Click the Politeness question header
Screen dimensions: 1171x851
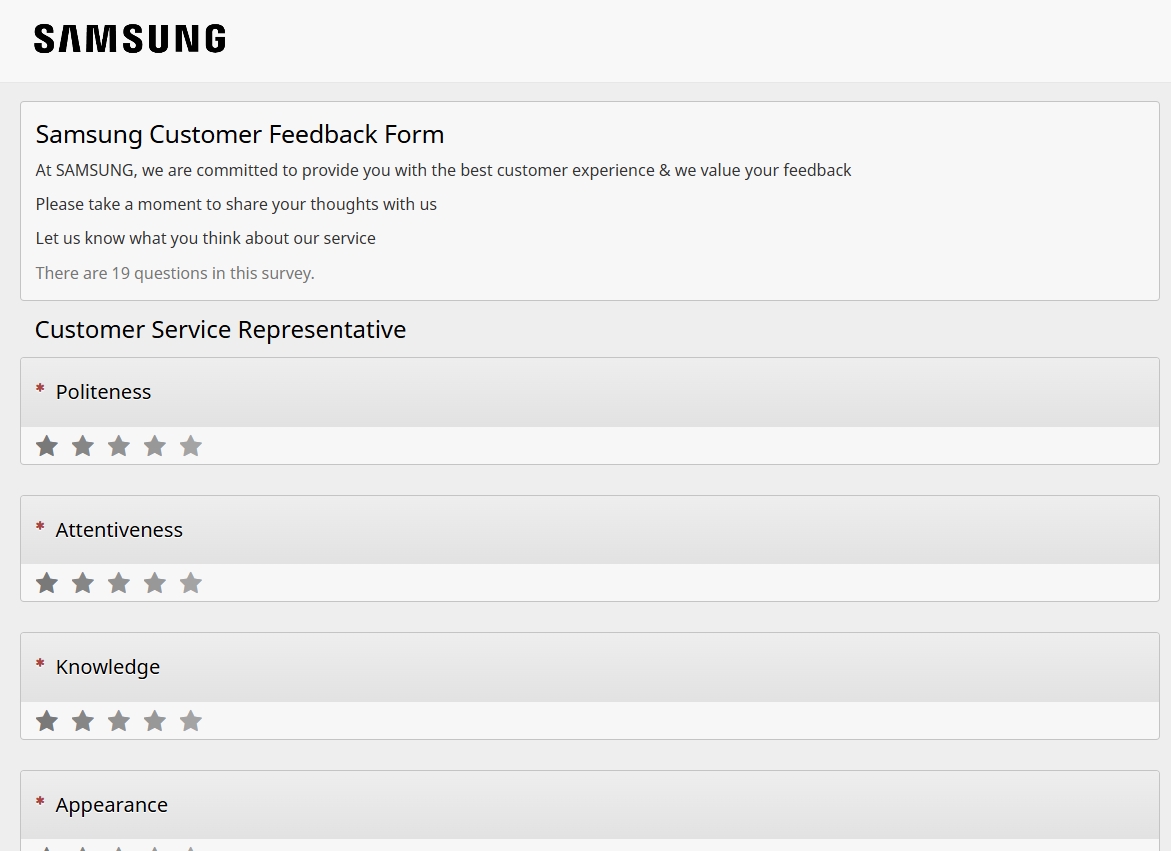point(103,392)
